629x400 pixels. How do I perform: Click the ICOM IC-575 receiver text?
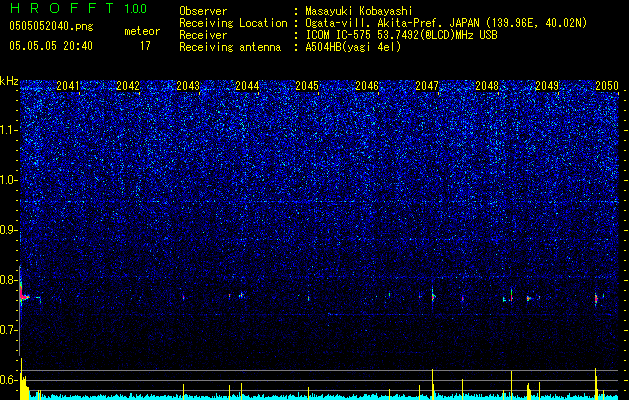pos(401,35)
